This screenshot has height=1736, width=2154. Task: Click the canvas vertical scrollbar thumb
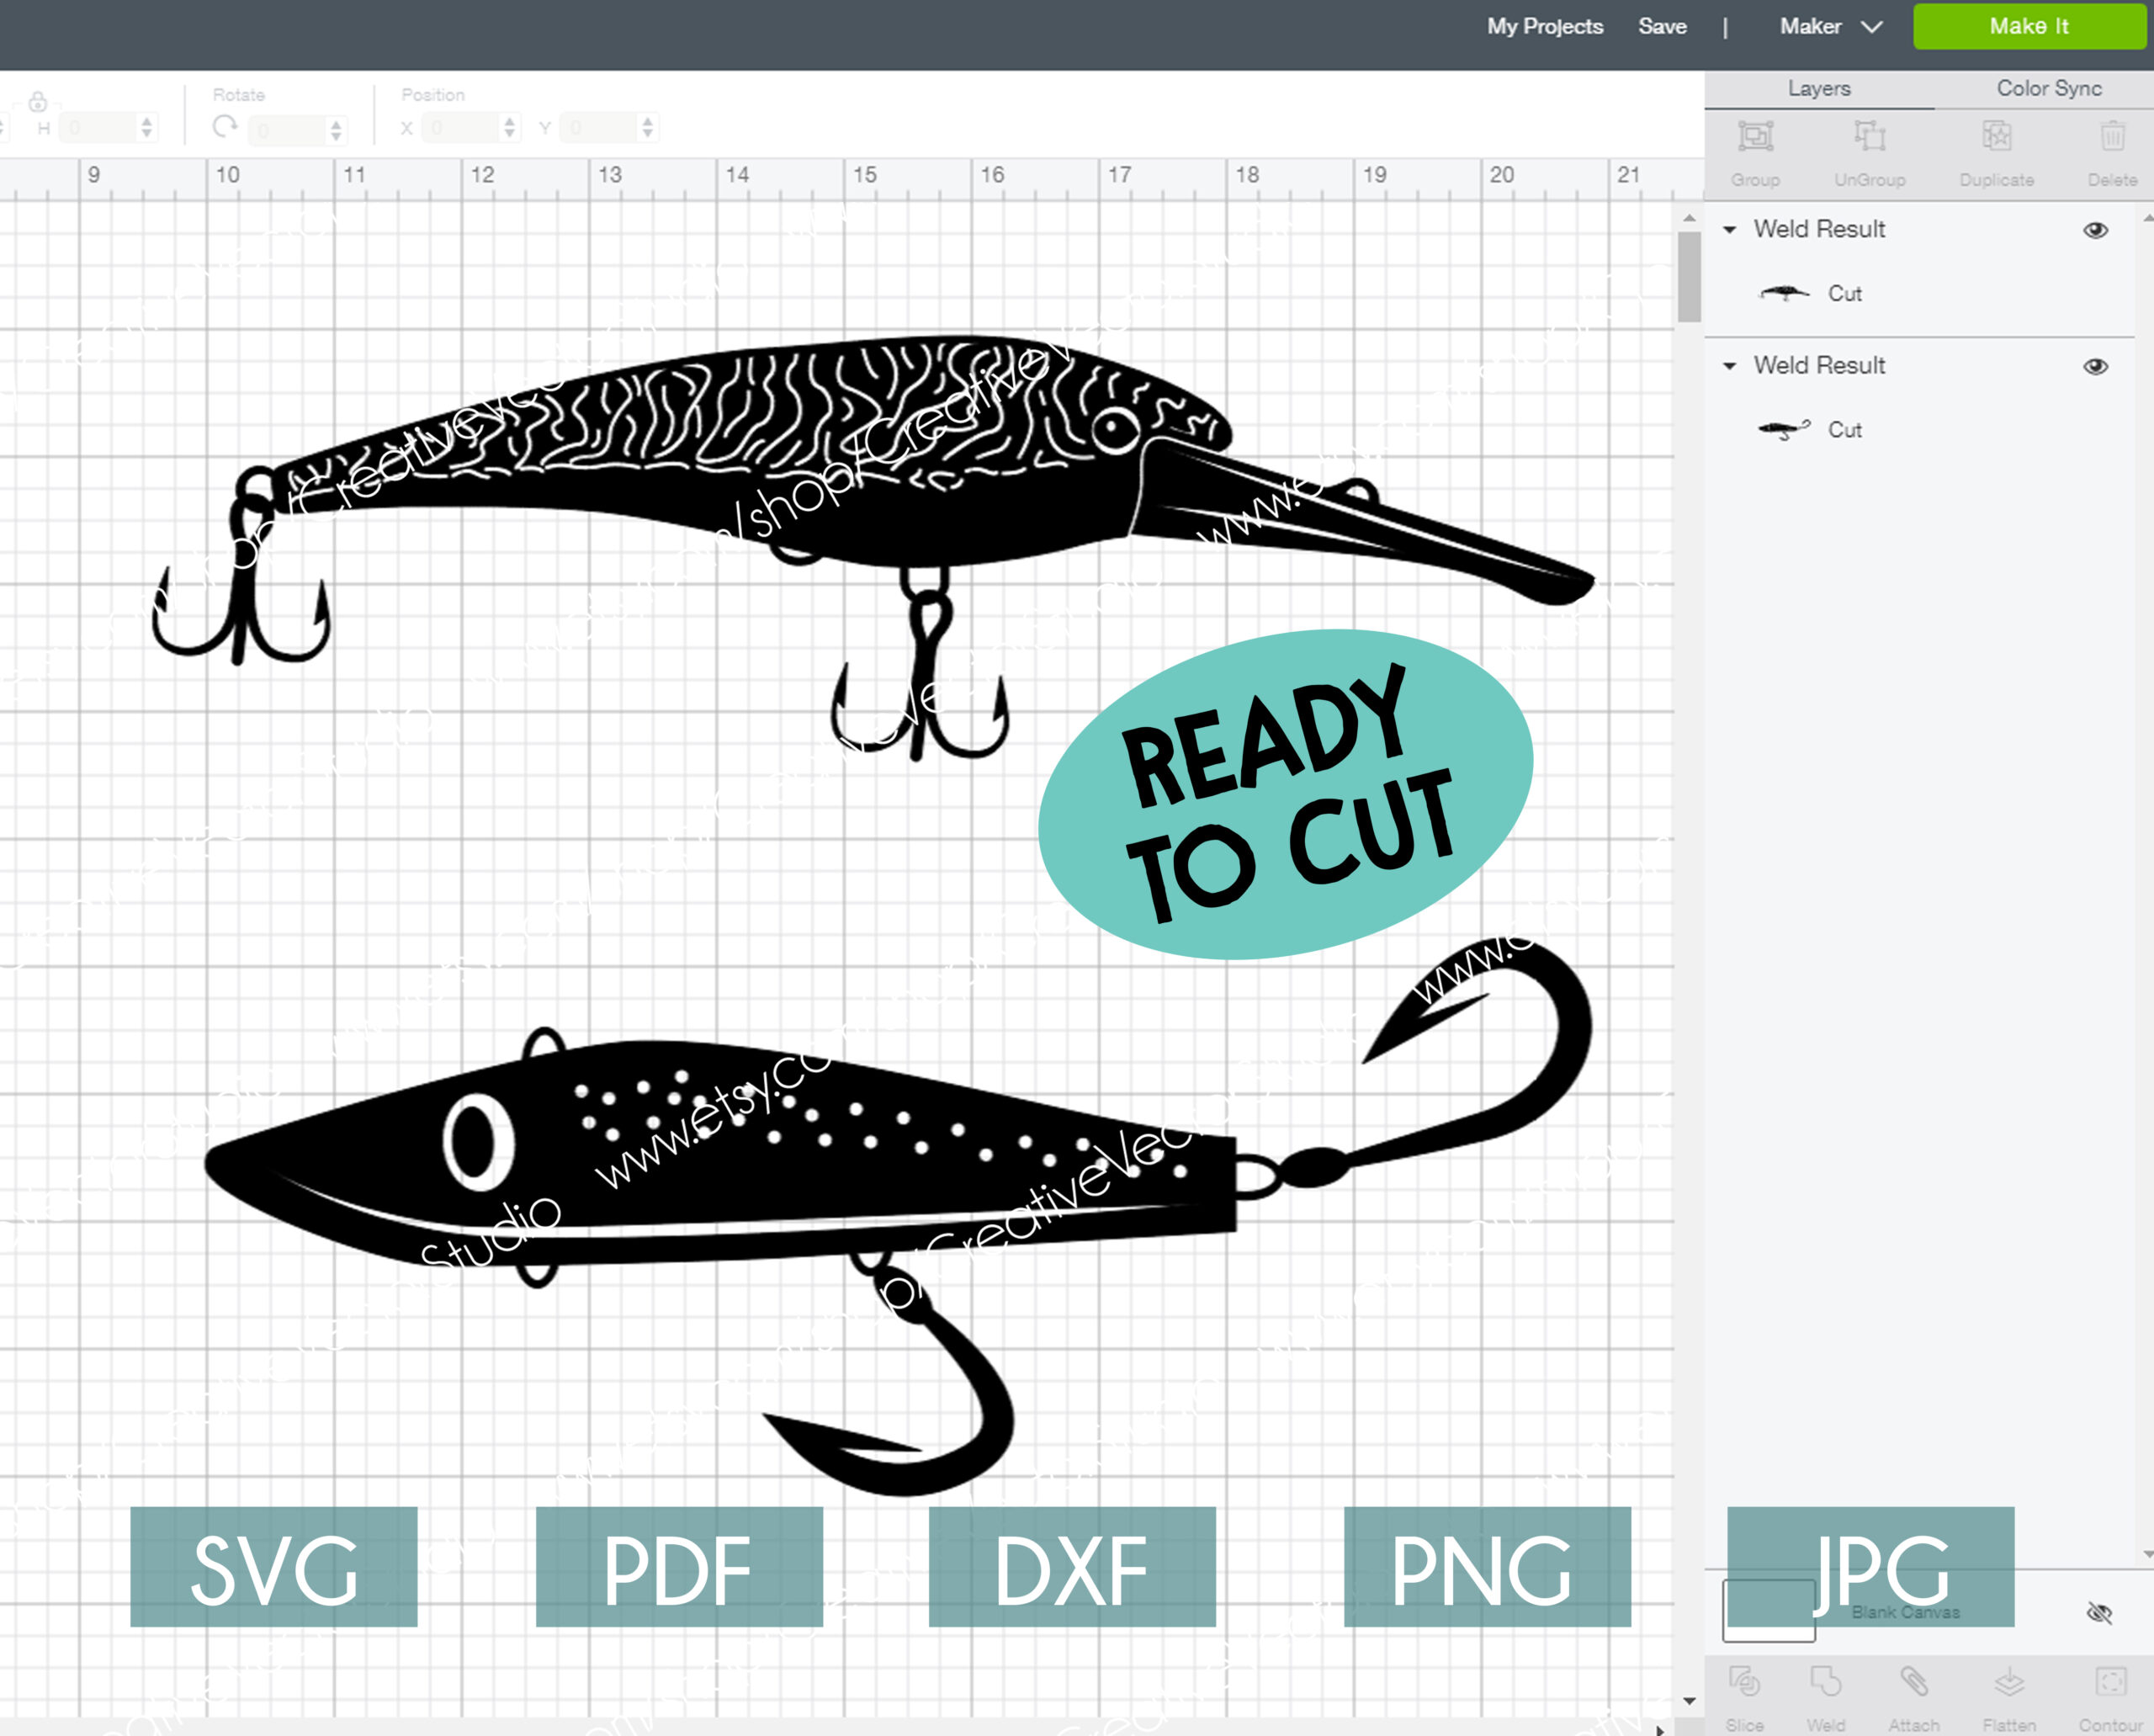click(1689, 277)
